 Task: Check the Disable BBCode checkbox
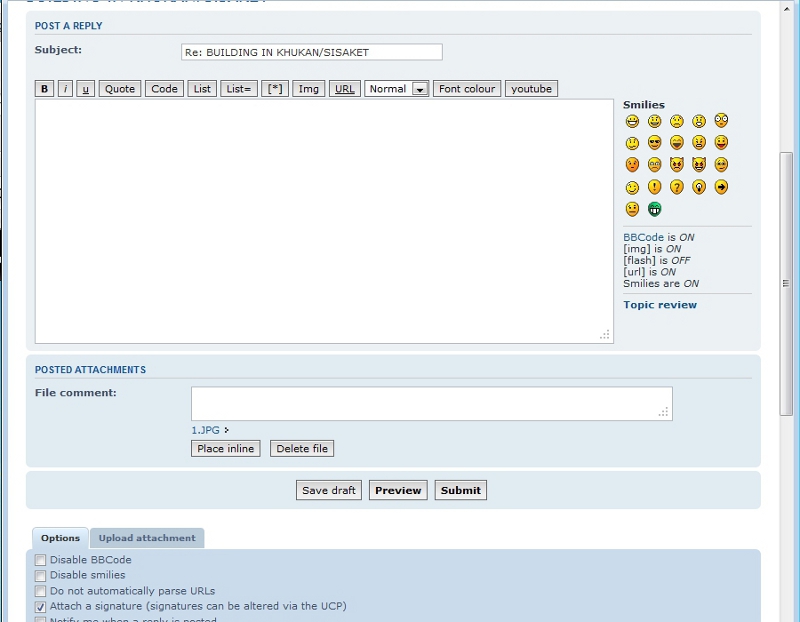tap(41, 560)
